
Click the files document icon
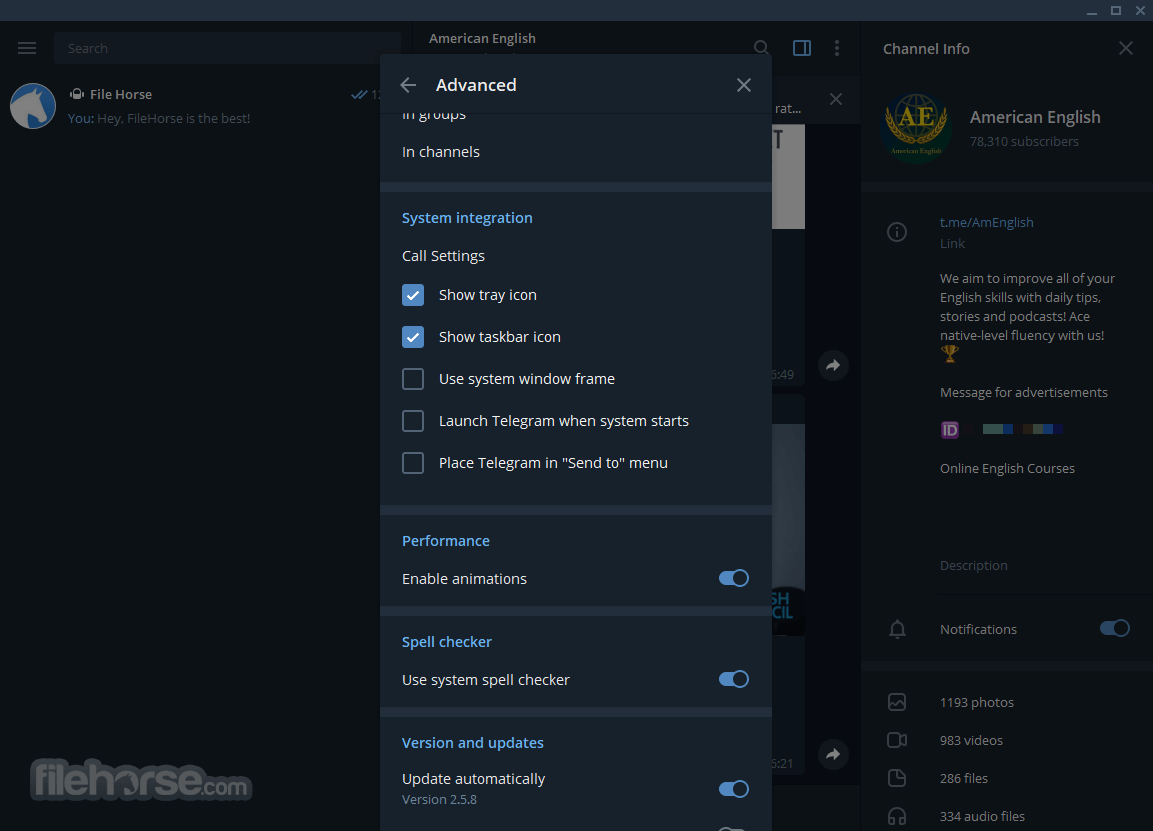pos(897,778)
